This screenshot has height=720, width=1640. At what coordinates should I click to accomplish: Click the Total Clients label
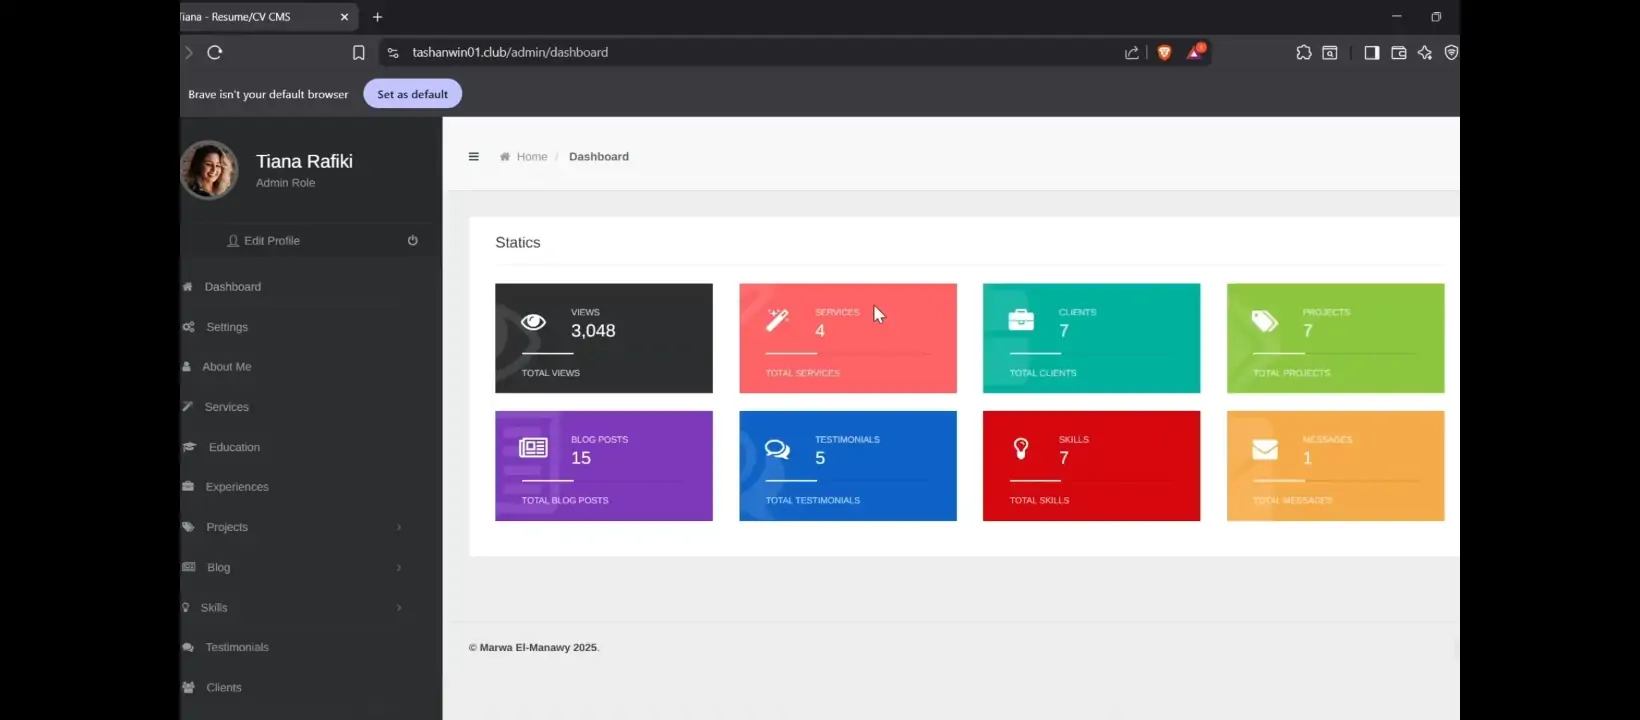[1043, 373]
